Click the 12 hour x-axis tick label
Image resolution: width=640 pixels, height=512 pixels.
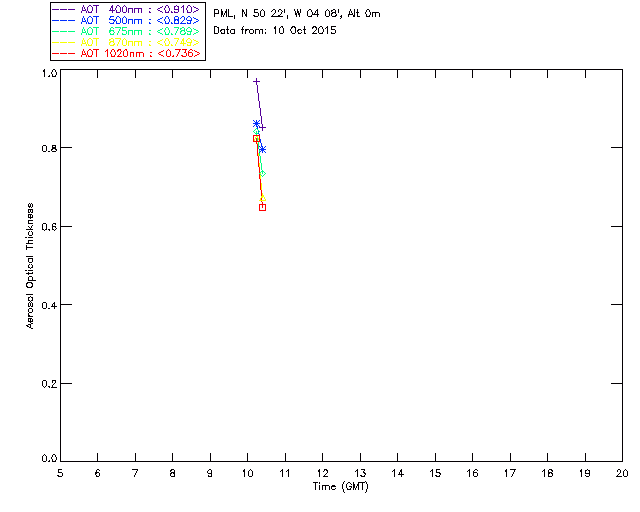(x=322, y=473)
